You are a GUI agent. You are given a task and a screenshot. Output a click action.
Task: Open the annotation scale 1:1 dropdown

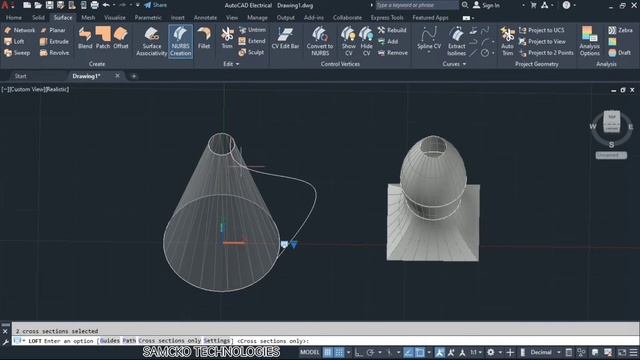[475, 352]
